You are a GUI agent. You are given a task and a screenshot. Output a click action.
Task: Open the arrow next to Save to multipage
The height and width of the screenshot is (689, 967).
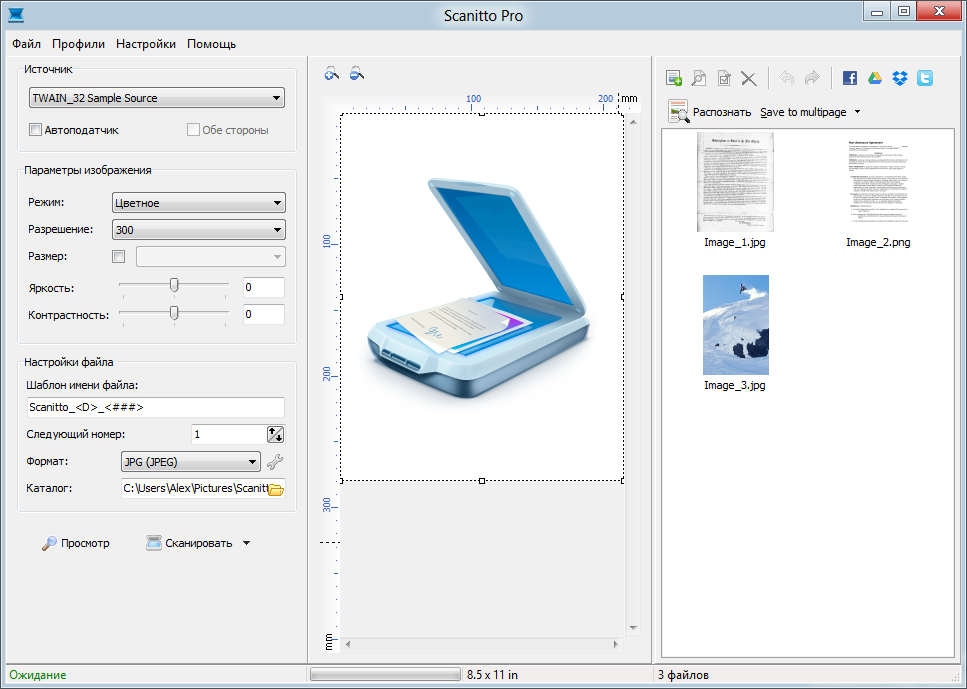pos(857,112)
